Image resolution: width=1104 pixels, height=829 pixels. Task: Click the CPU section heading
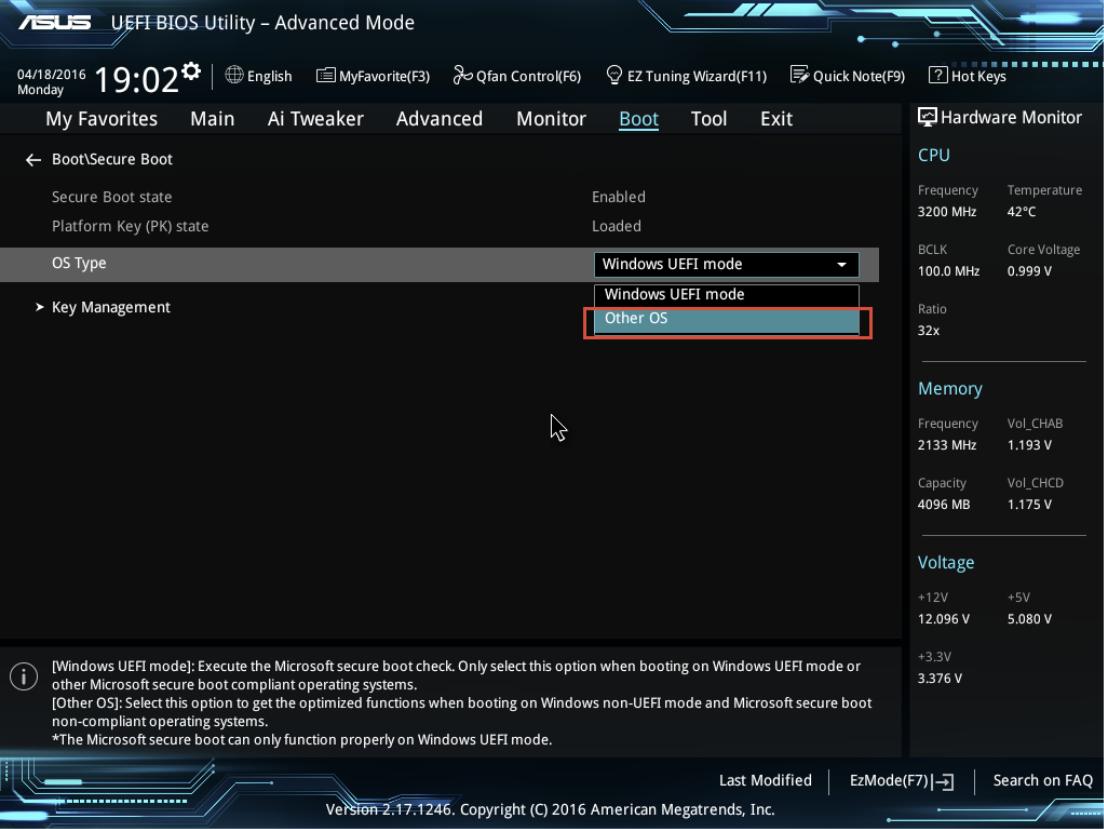(934, 155)
